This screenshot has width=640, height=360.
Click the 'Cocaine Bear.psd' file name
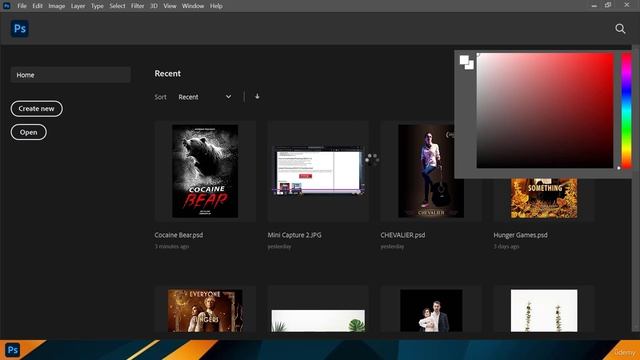(x=179, y=235)
